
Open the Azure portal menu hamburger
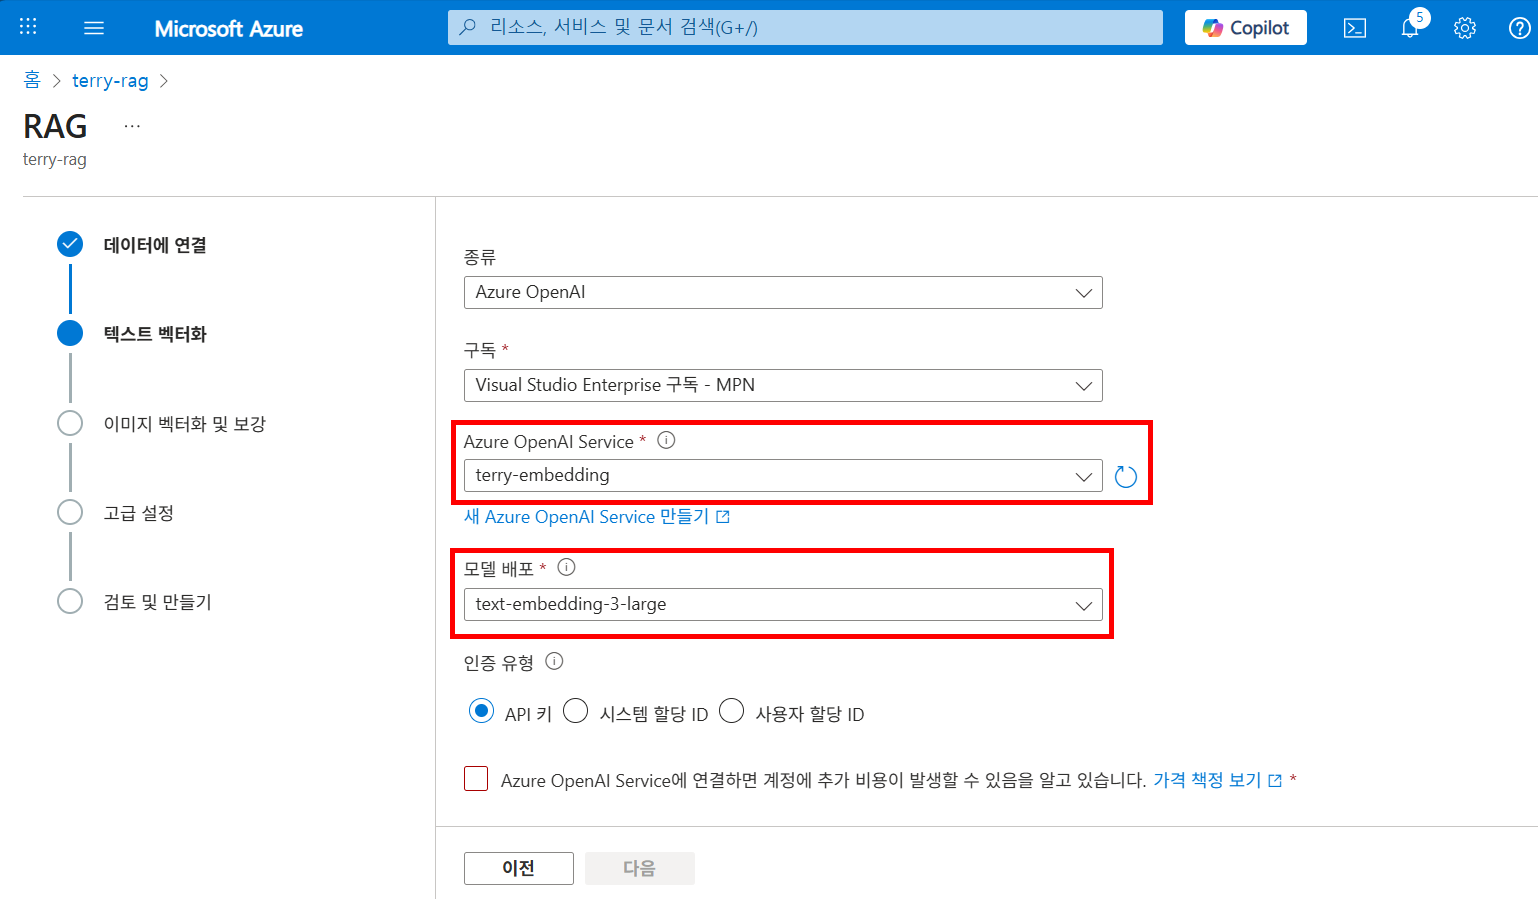point(94,27)
